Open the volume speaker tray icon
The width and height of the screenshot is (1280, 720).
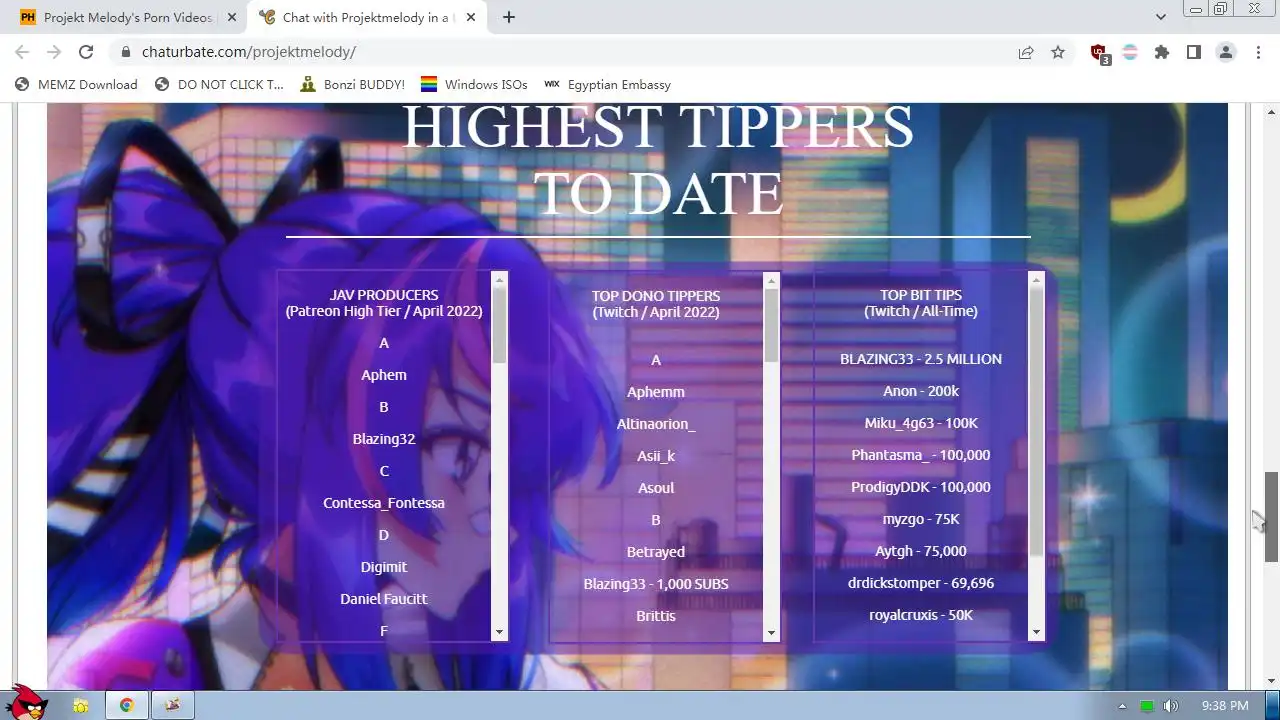click(1170, 706)
